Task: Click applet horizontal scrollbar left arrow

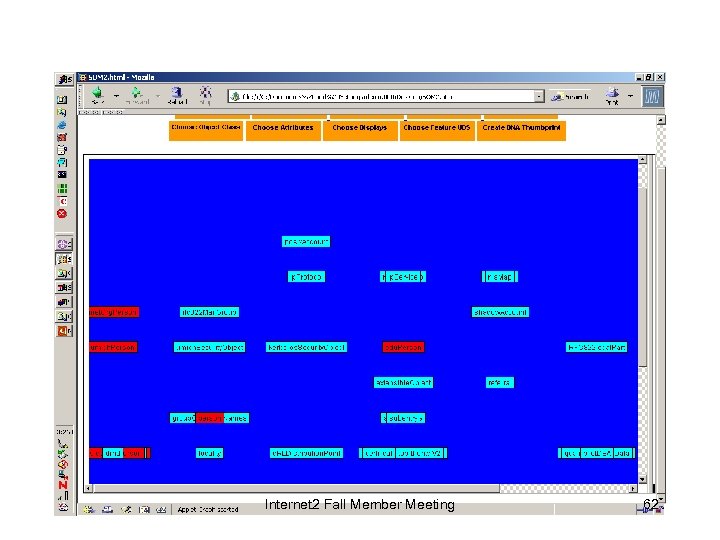Action: pos(89,489)
